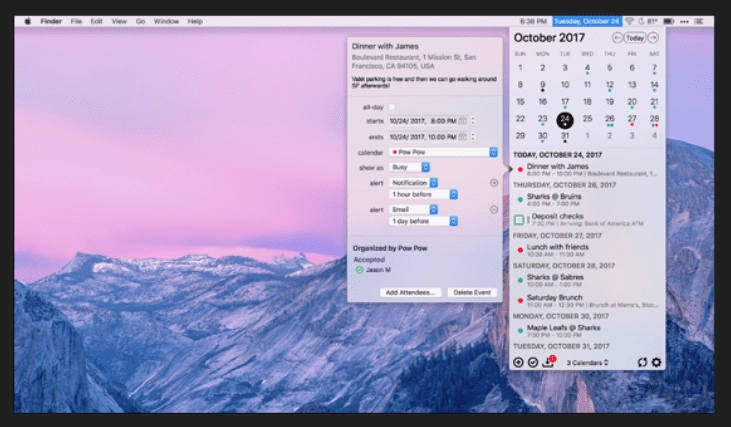Go to the previous month arrow

coord(616,38)
